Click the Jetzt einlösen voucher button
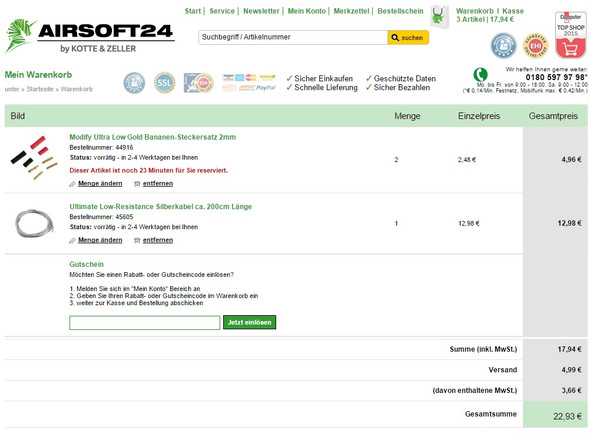The width and height of the screenshot is (590, 433). point(249,322)
